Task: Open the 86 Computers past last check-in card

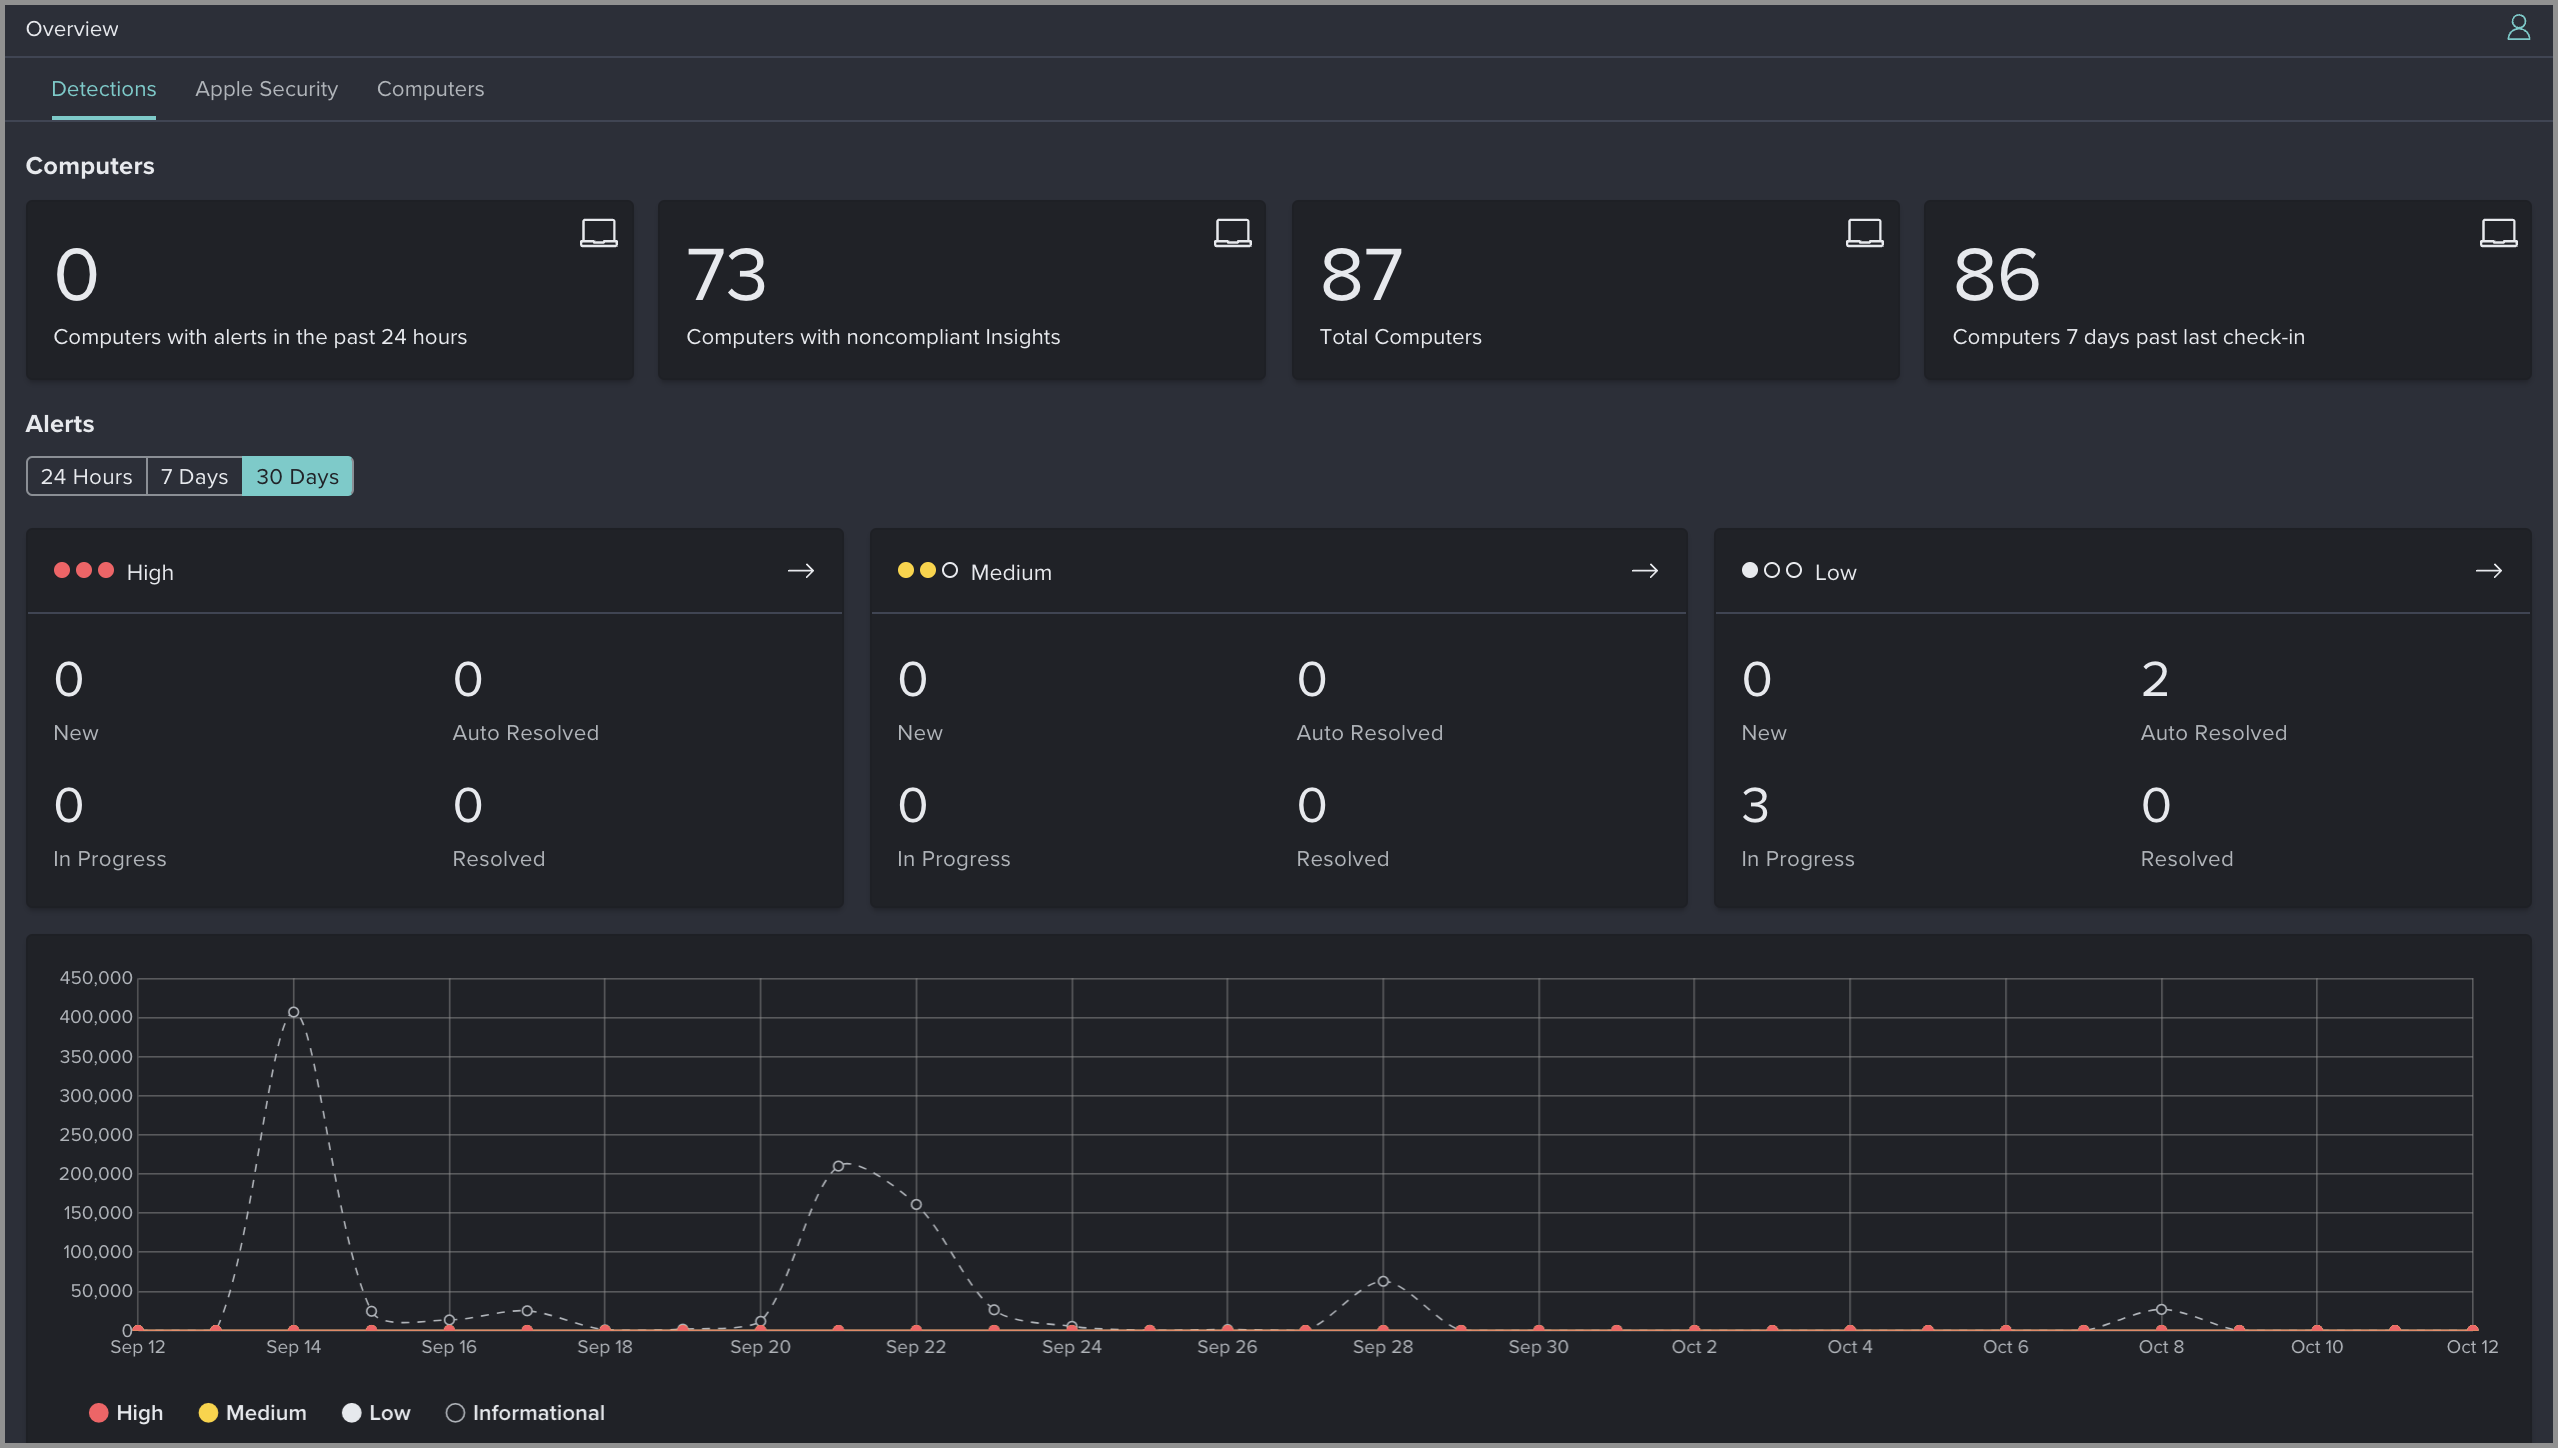Action: pyautogui.click(x=2227, y=290)
